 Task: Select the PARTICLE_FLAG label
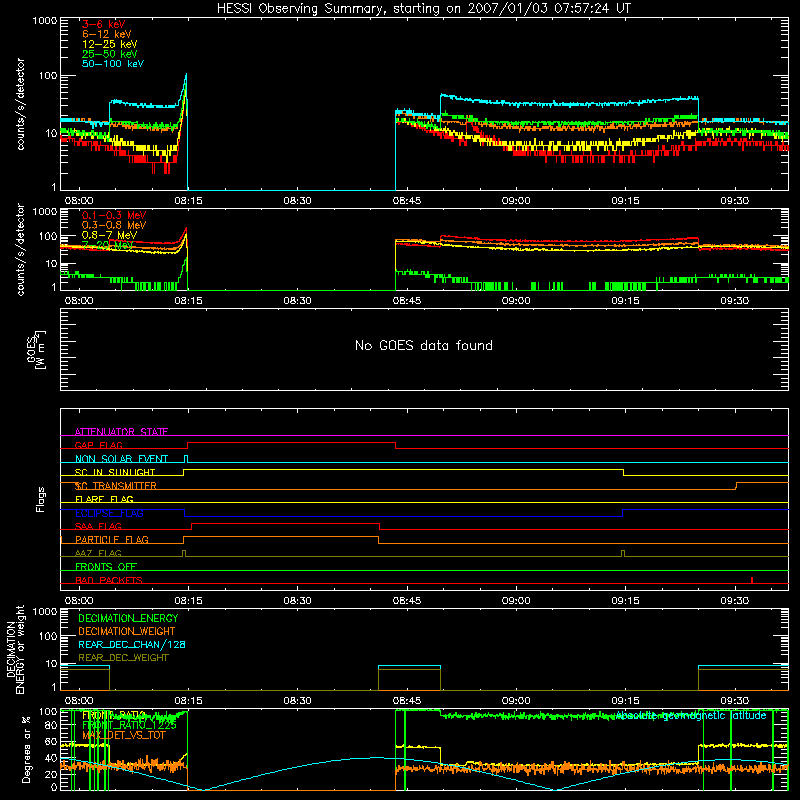(112, 539)
